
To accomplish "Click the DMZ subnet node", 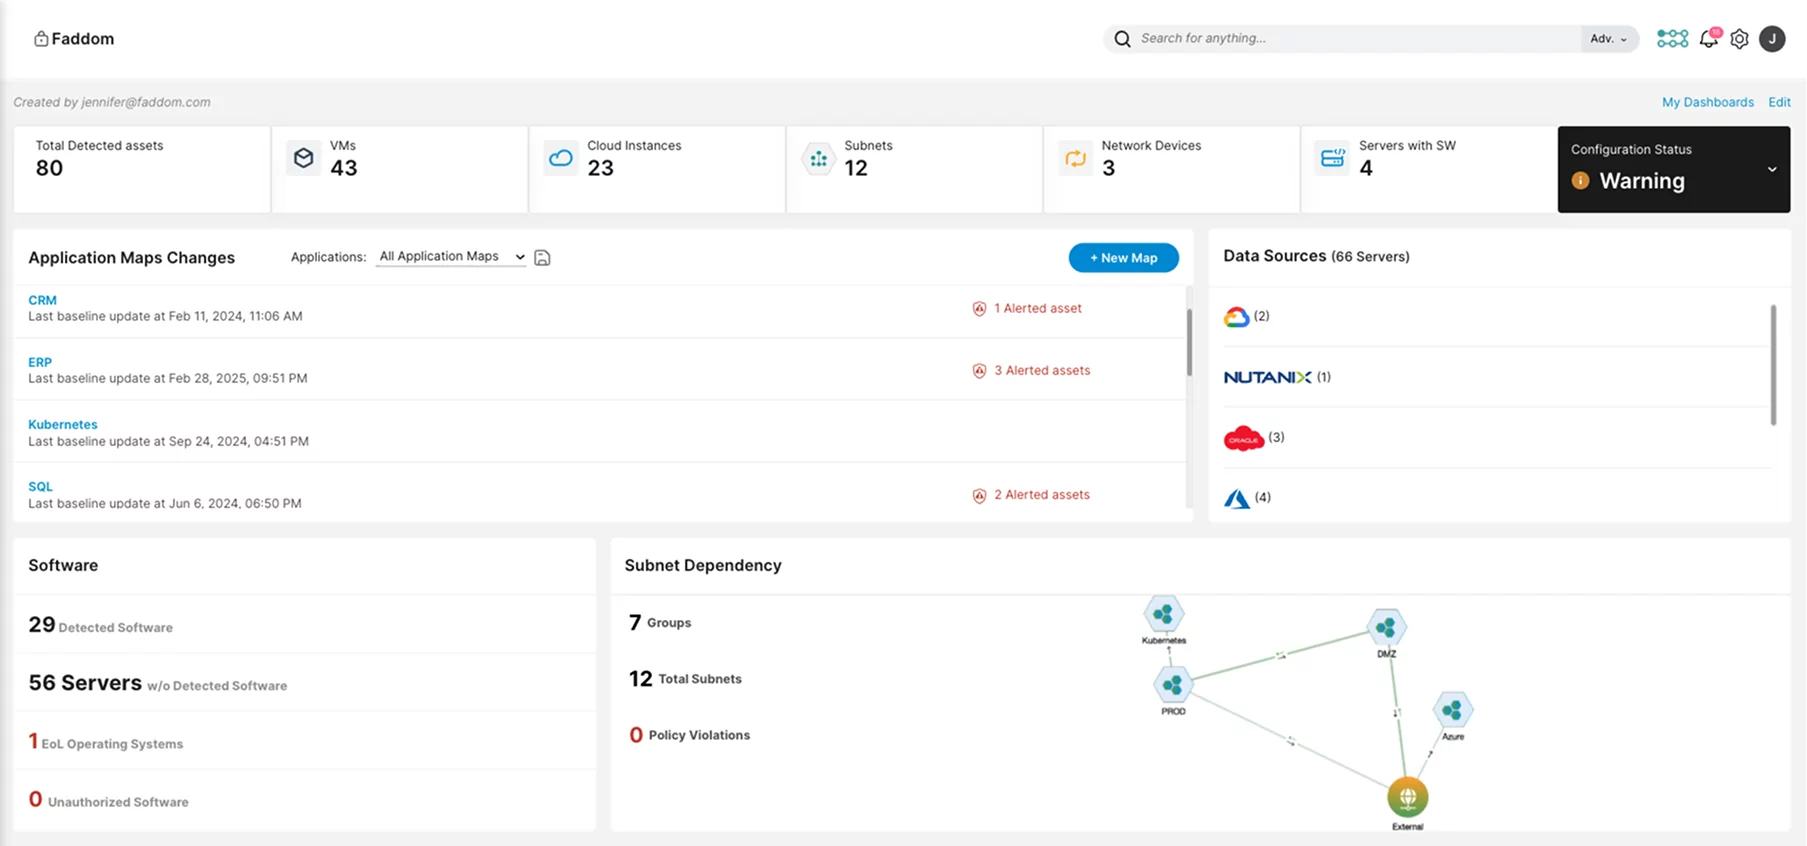I will 1386,628.
